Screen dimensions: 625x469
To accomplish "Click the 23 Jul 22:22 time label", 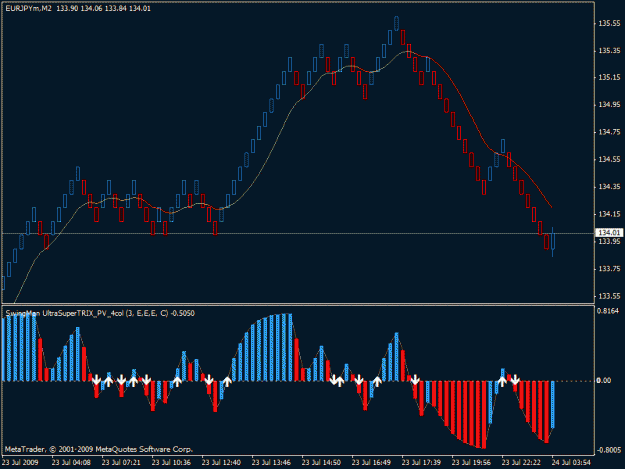I will click(x=521, y=463).
